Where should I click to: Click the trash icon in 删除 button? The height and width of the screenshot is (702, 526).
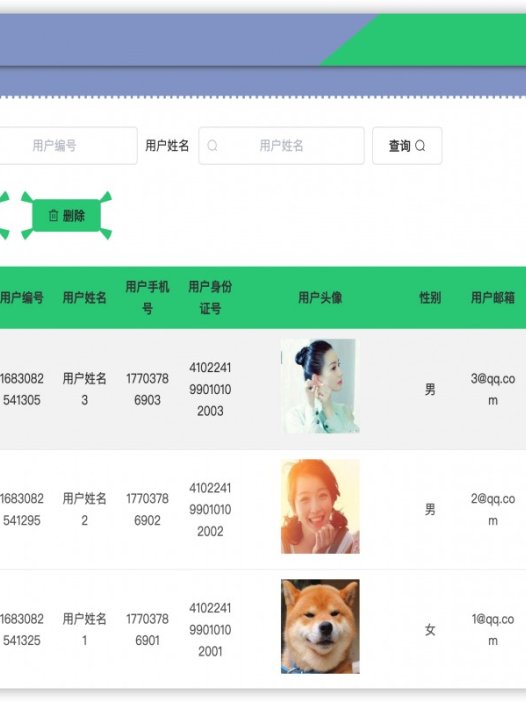tap(53, 215)
